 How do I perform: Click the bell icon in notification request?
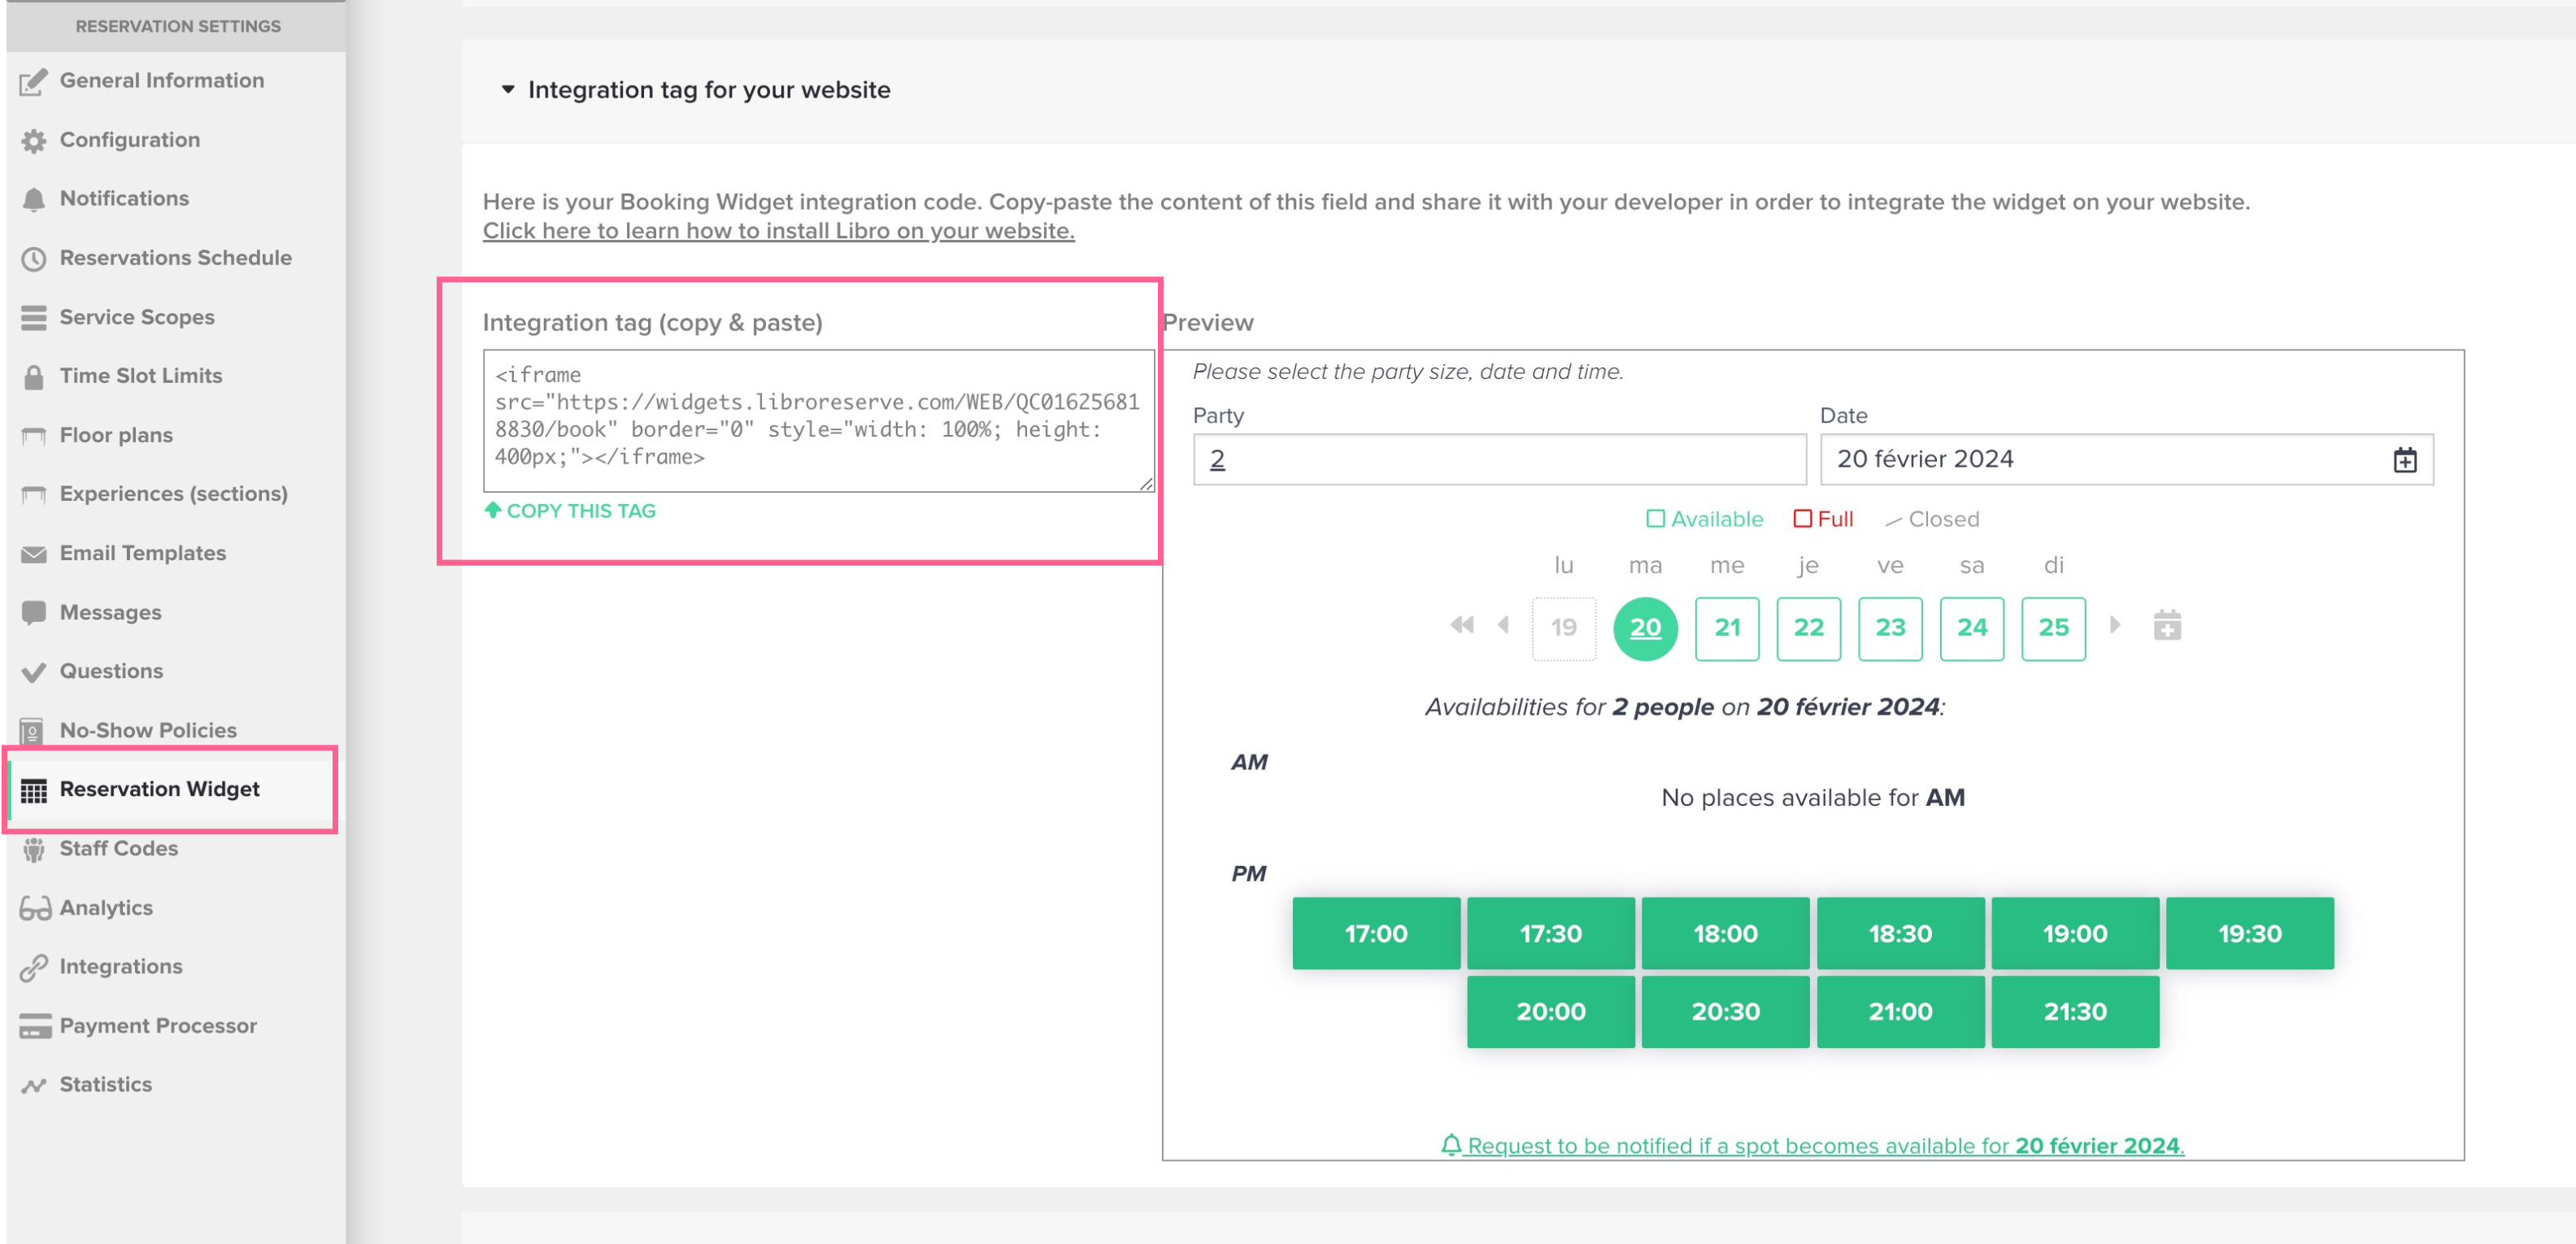coord(1451,1145)
